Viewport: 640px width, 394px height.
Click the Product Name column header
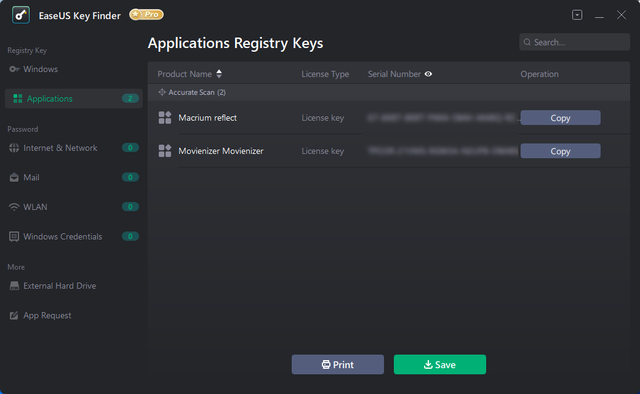pos(184,74)
